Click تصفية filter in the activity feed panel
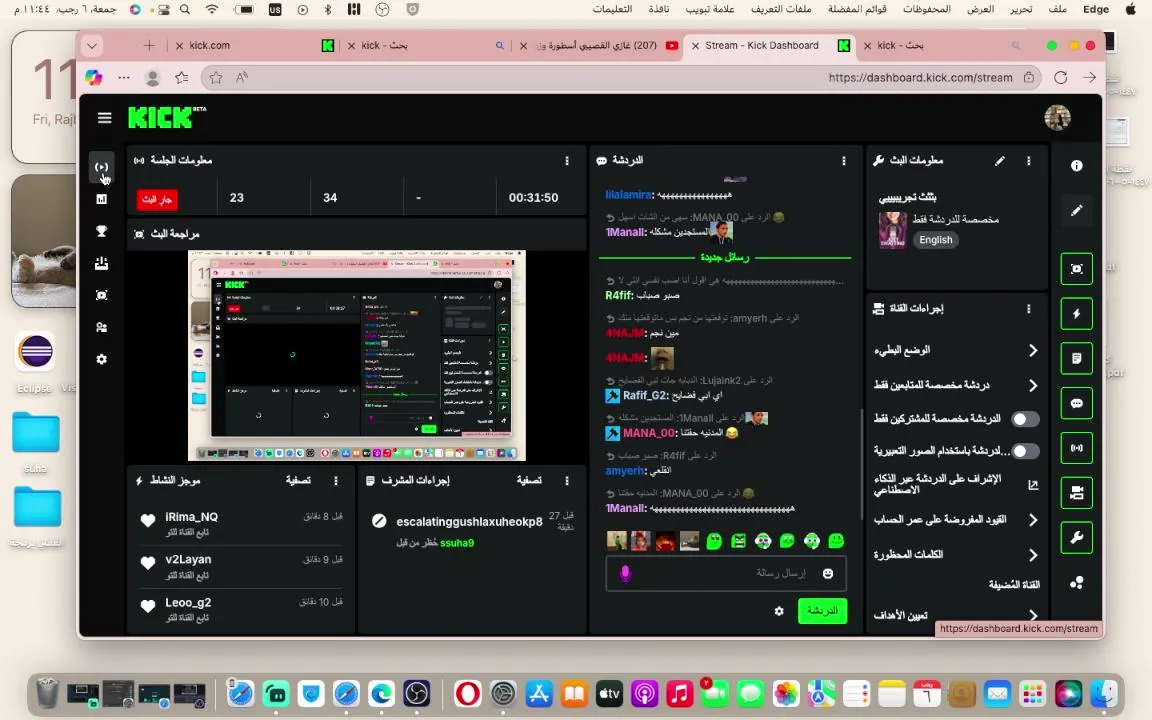Image resolution: width=1152 pixels, height=720 pixels. pyautogui.click(x=298, y=480)
